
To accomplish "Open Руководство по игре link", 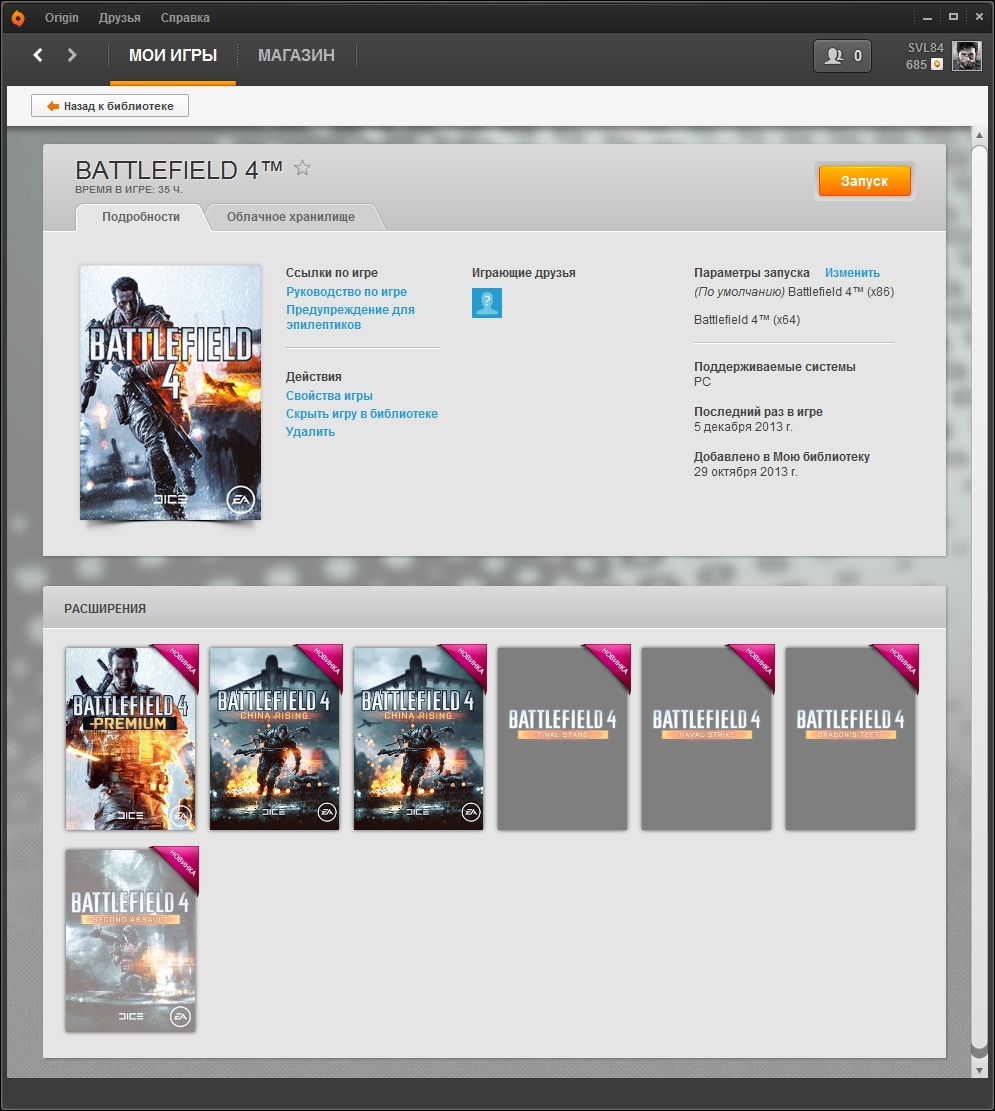I will pyautogui.click(x=347, y=292).
